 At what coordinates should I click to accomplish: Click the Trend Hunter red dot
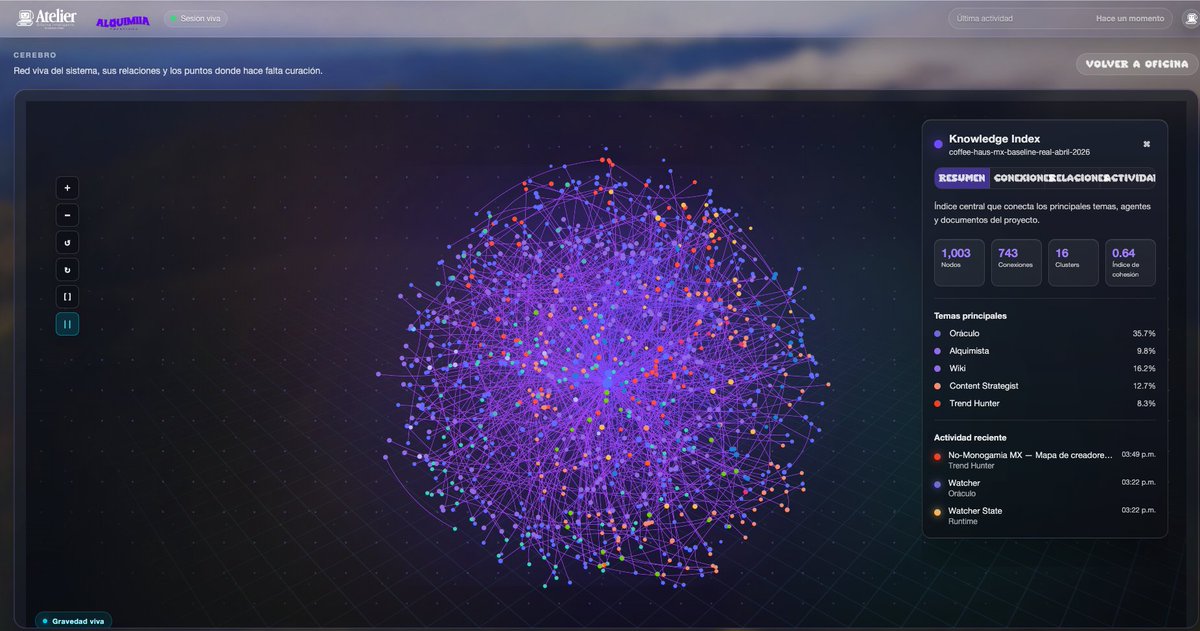click(x=937, y=404)
